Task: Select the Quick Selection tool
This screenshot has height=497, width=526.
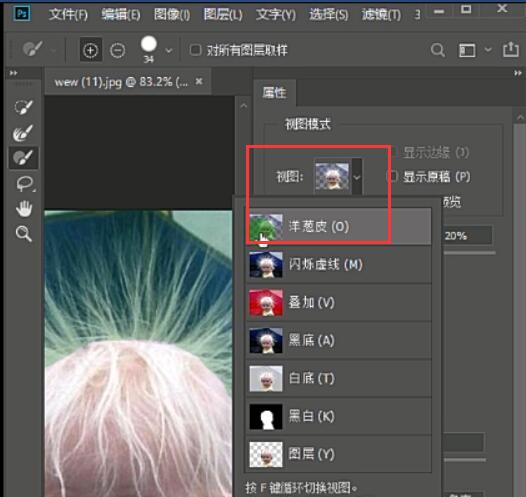Action: coord(23,107)
